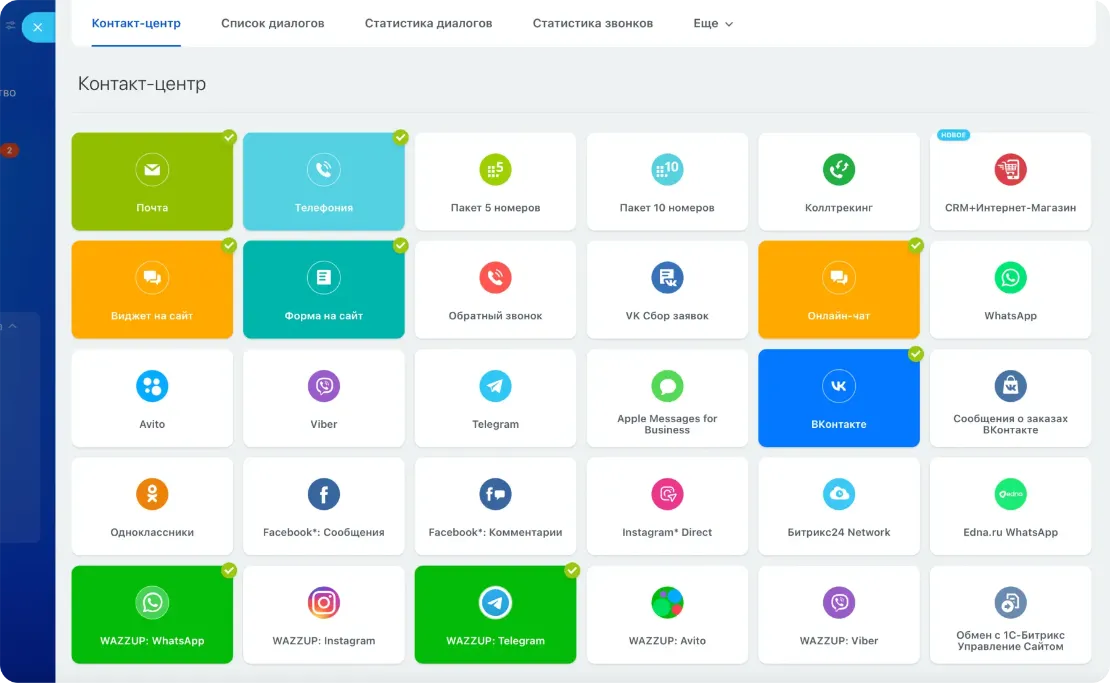1110x683 pixels.
Task: Click the WAZZUP: Avito colored dots icon
Action: pos(667,602)
